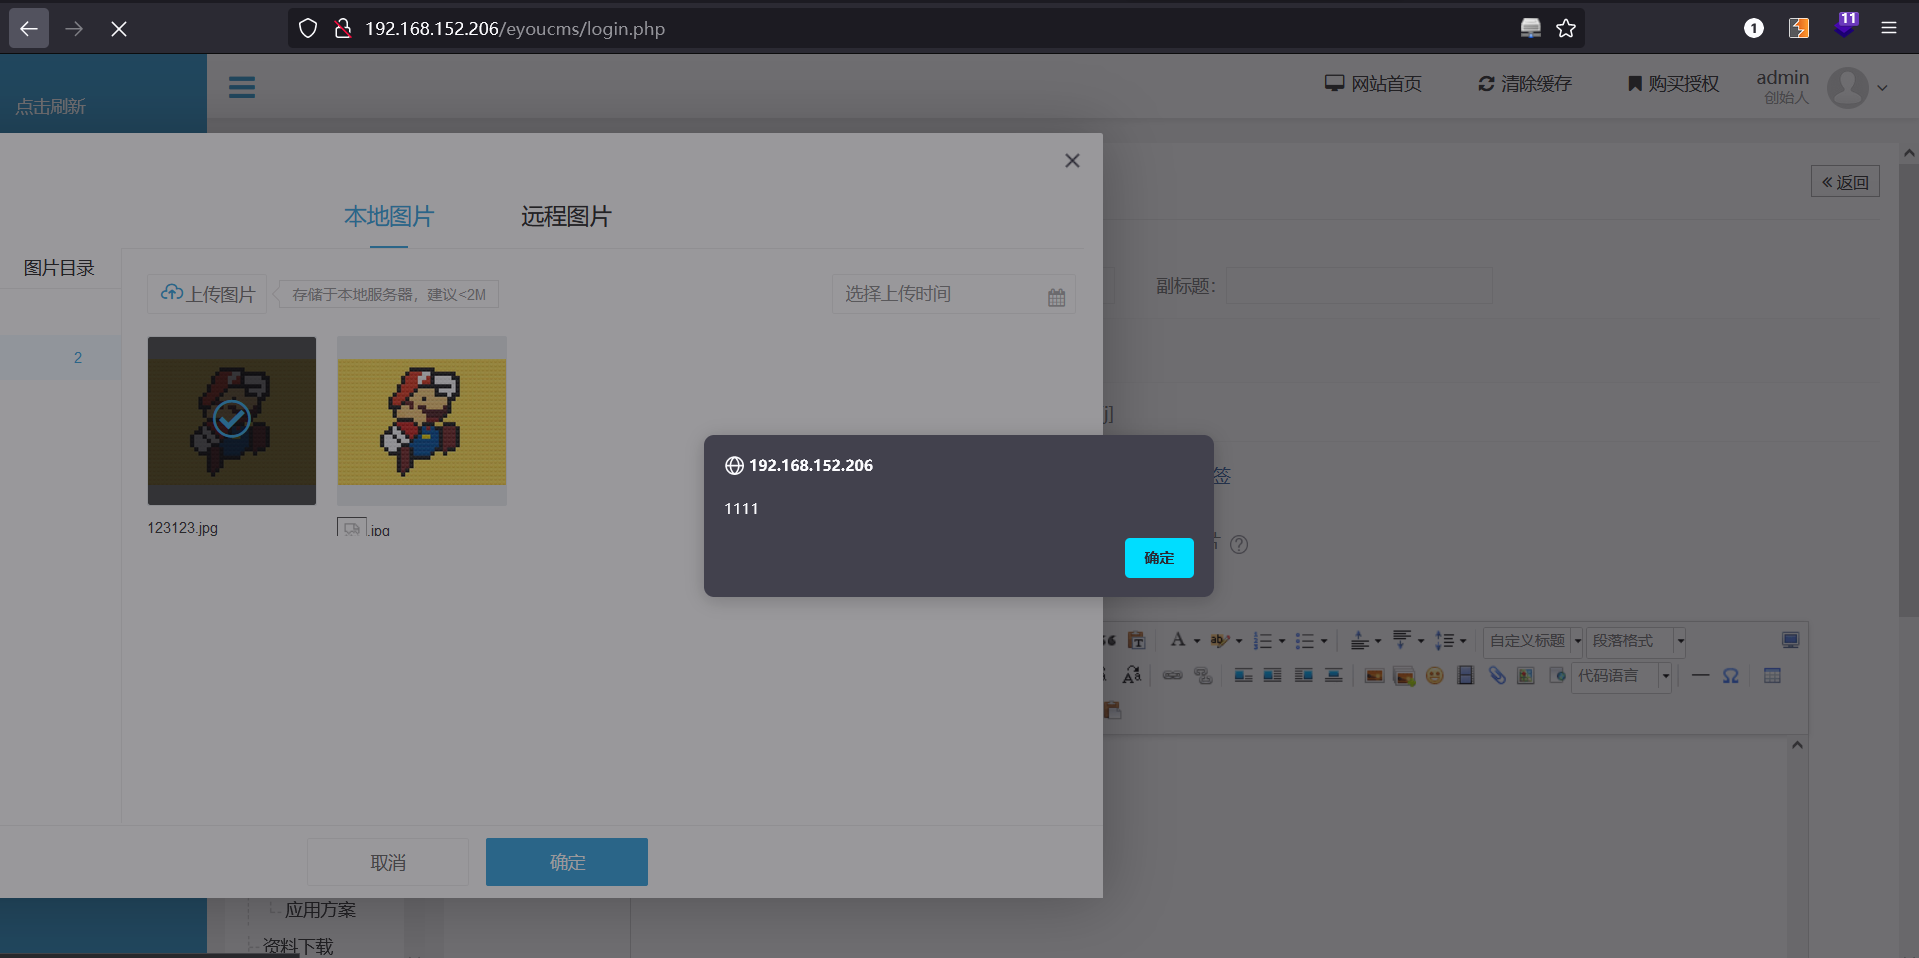Screen dimensions: 1919x958
Task: Click the horizontal rule line icon
Action: coord(1700,676)
